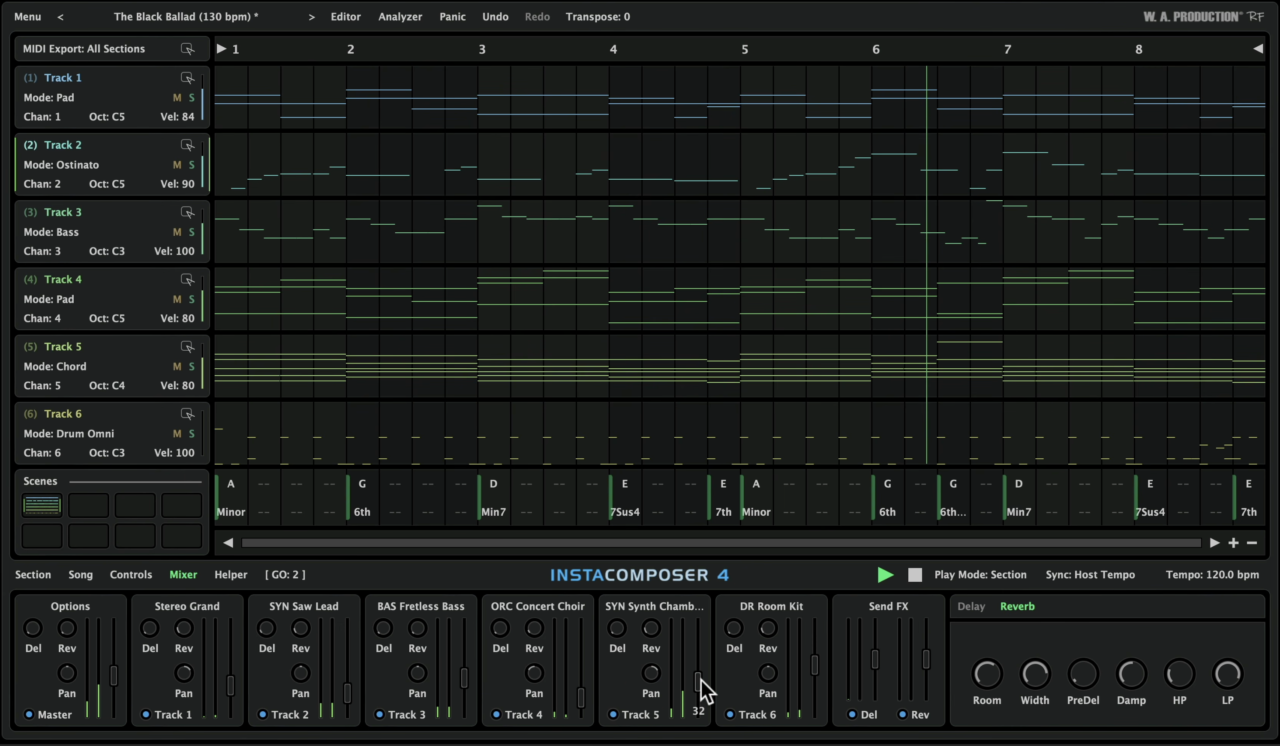Select the first filled scene slot
This screenshot has height=746, width=1280.
[x=42, y=505]
